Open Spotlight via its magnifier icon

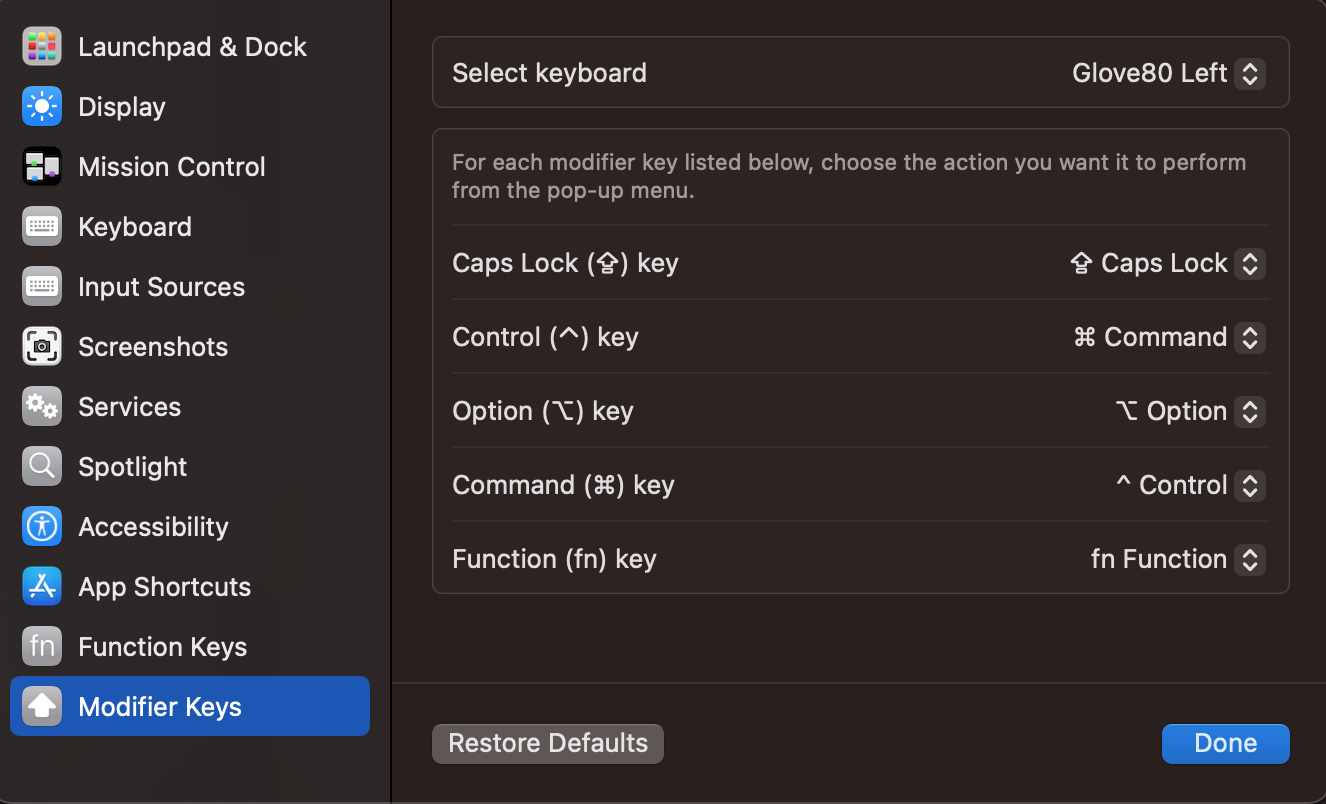(x=42, y=467)
